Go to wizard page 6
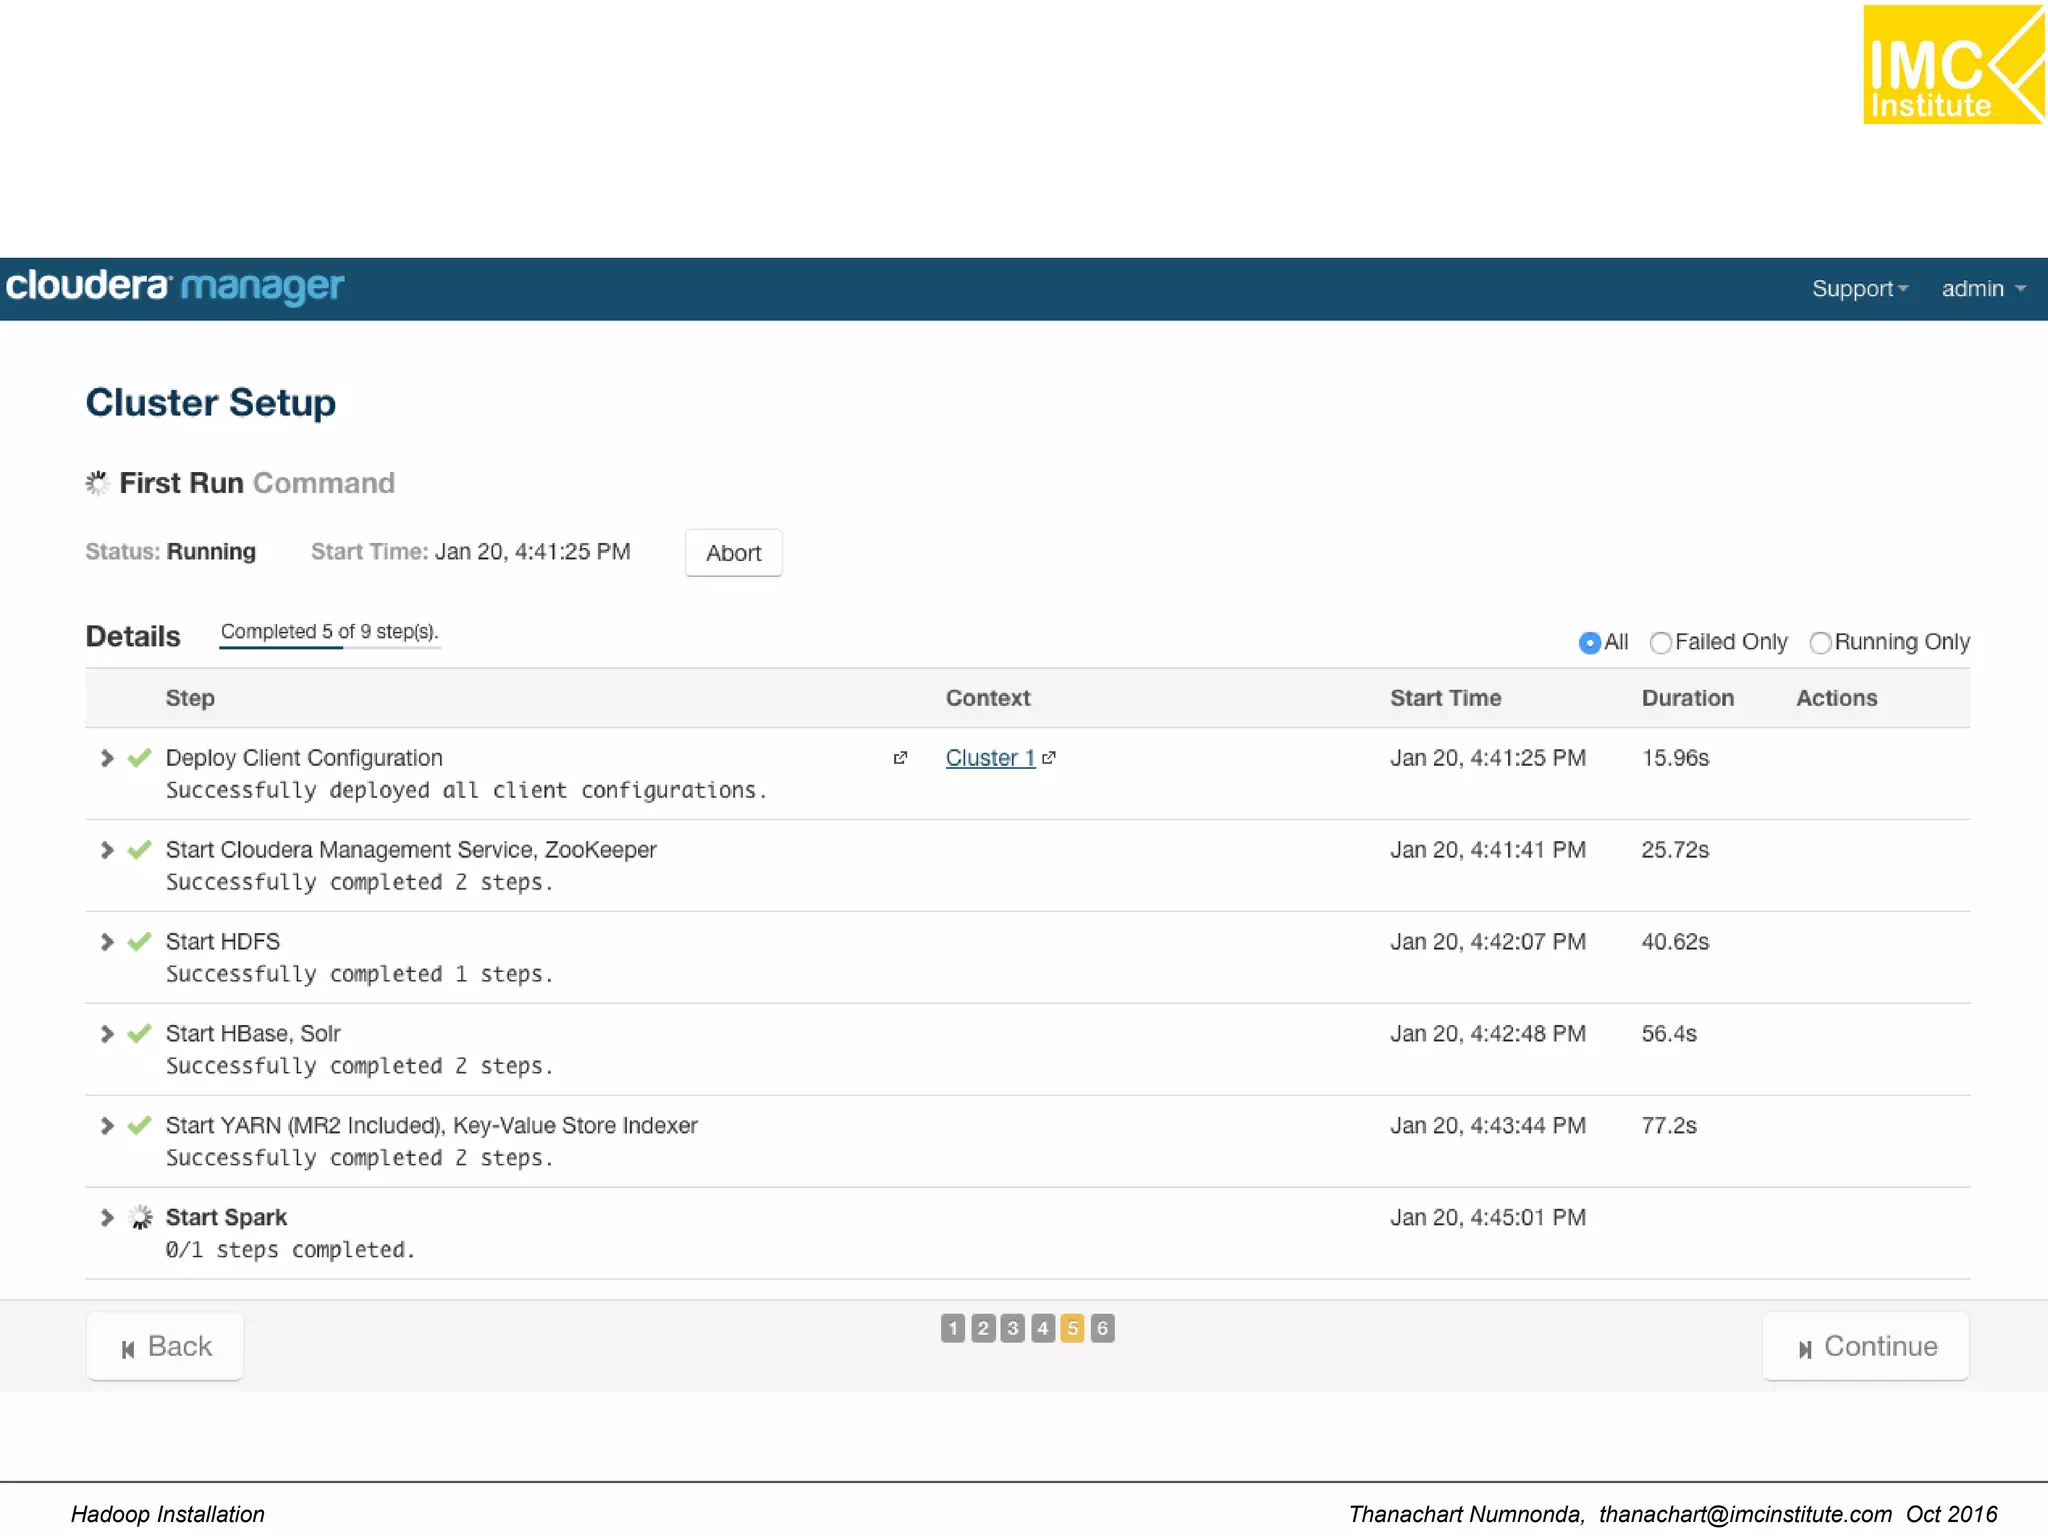 click(1102, 1328)
